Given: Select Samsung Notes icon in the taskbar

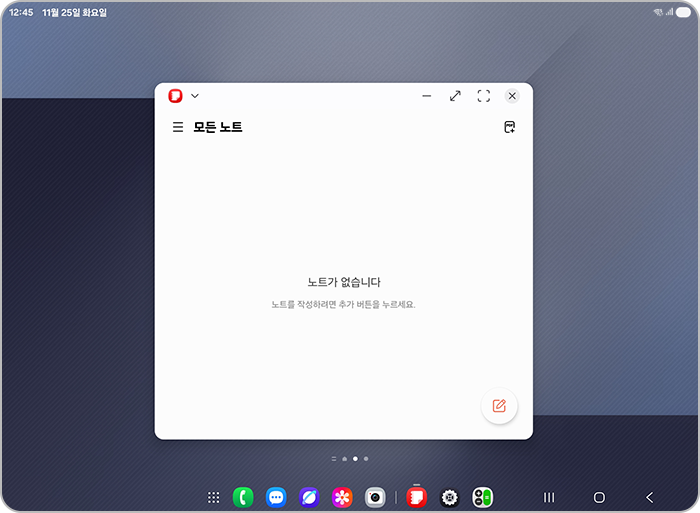Looking at the screenshot, I should (x=417, y=497).
